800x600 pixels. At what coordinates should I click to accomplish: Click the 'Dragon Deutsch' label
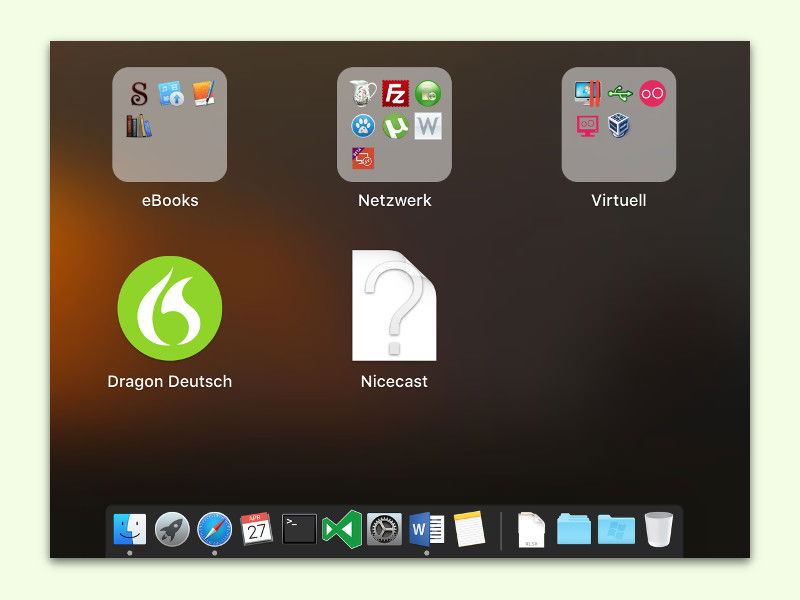pyautogui.click(x=170, y=382)
